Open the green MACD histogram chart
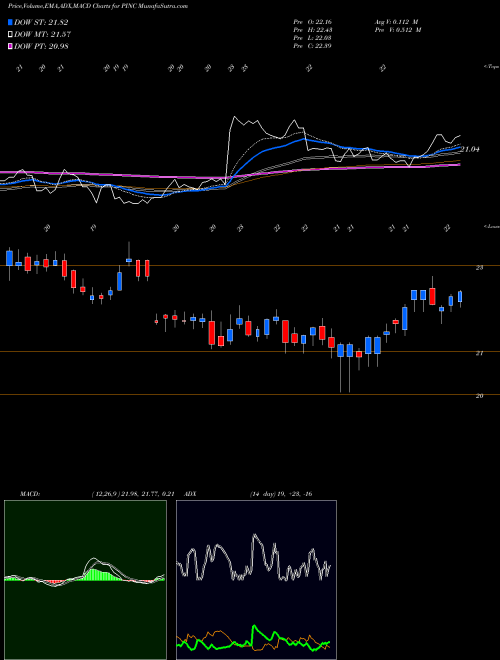 [85, 580]
